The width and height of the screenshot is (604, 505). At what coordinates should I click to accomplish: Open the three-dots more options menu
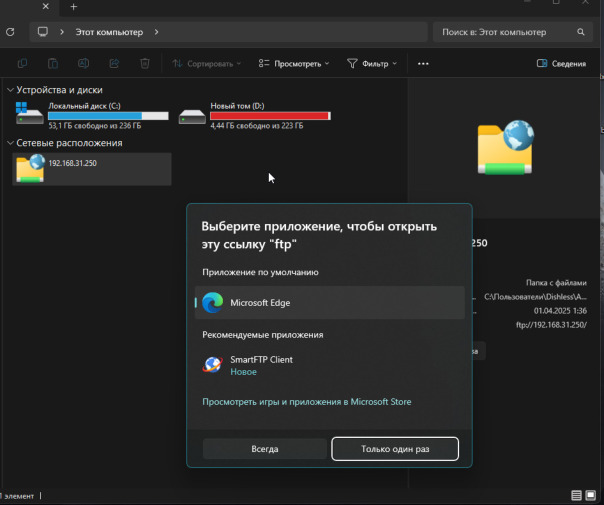tap(423, 64)
